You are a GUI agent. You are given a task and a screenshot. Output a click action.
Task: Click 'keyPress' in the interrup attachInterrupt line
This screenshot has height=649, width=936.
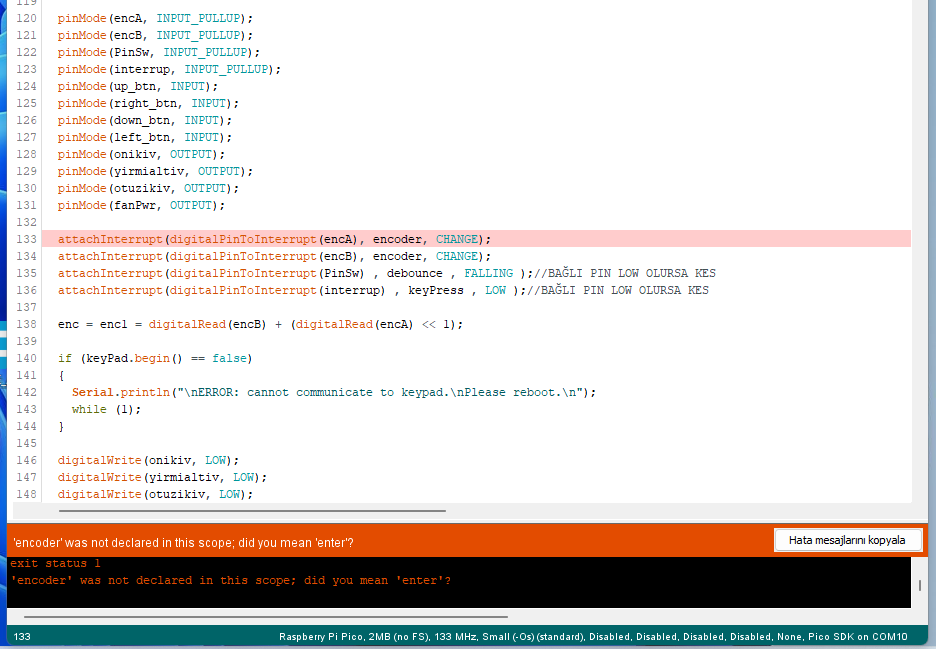[436, 290]
